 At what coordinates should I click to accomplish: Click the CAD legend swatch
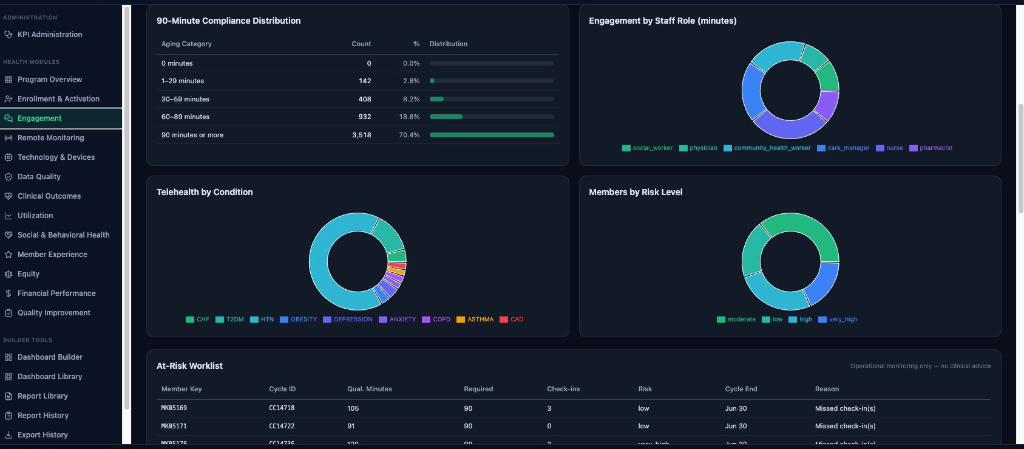coord(504,320)
